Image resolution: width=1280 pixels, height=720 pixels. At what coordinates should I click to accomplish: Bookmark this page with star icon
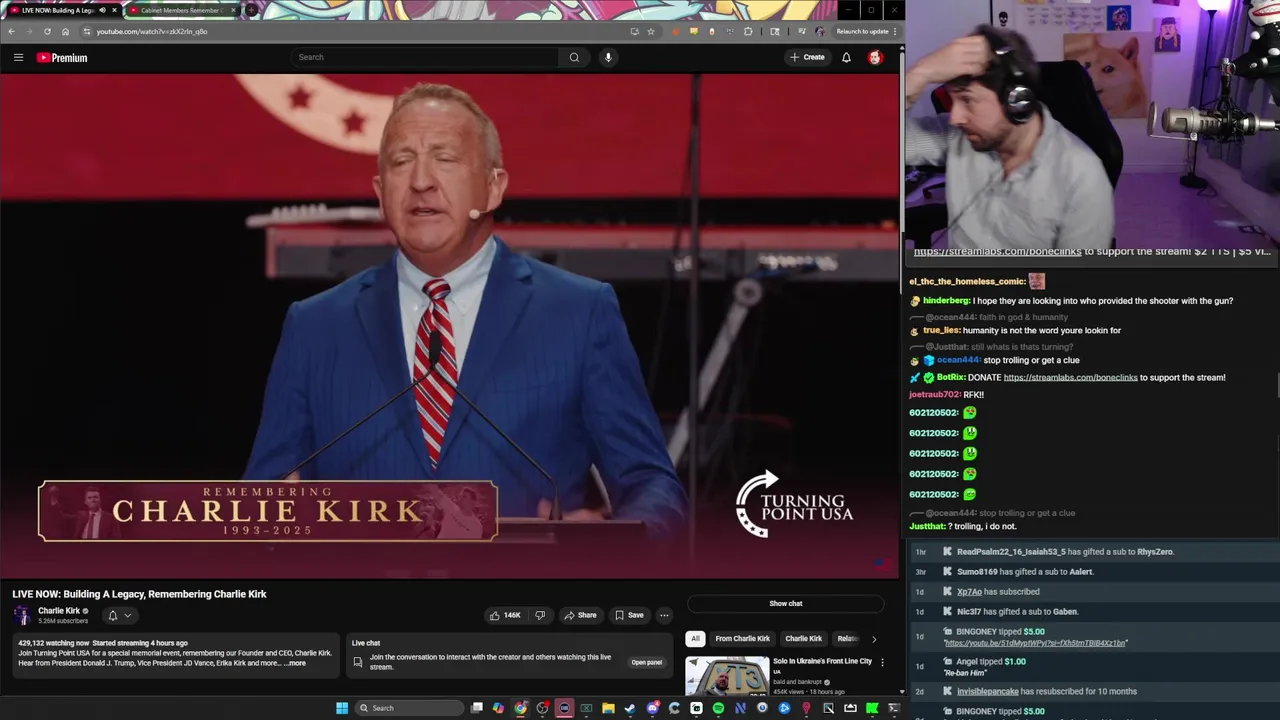click(651, 31)
